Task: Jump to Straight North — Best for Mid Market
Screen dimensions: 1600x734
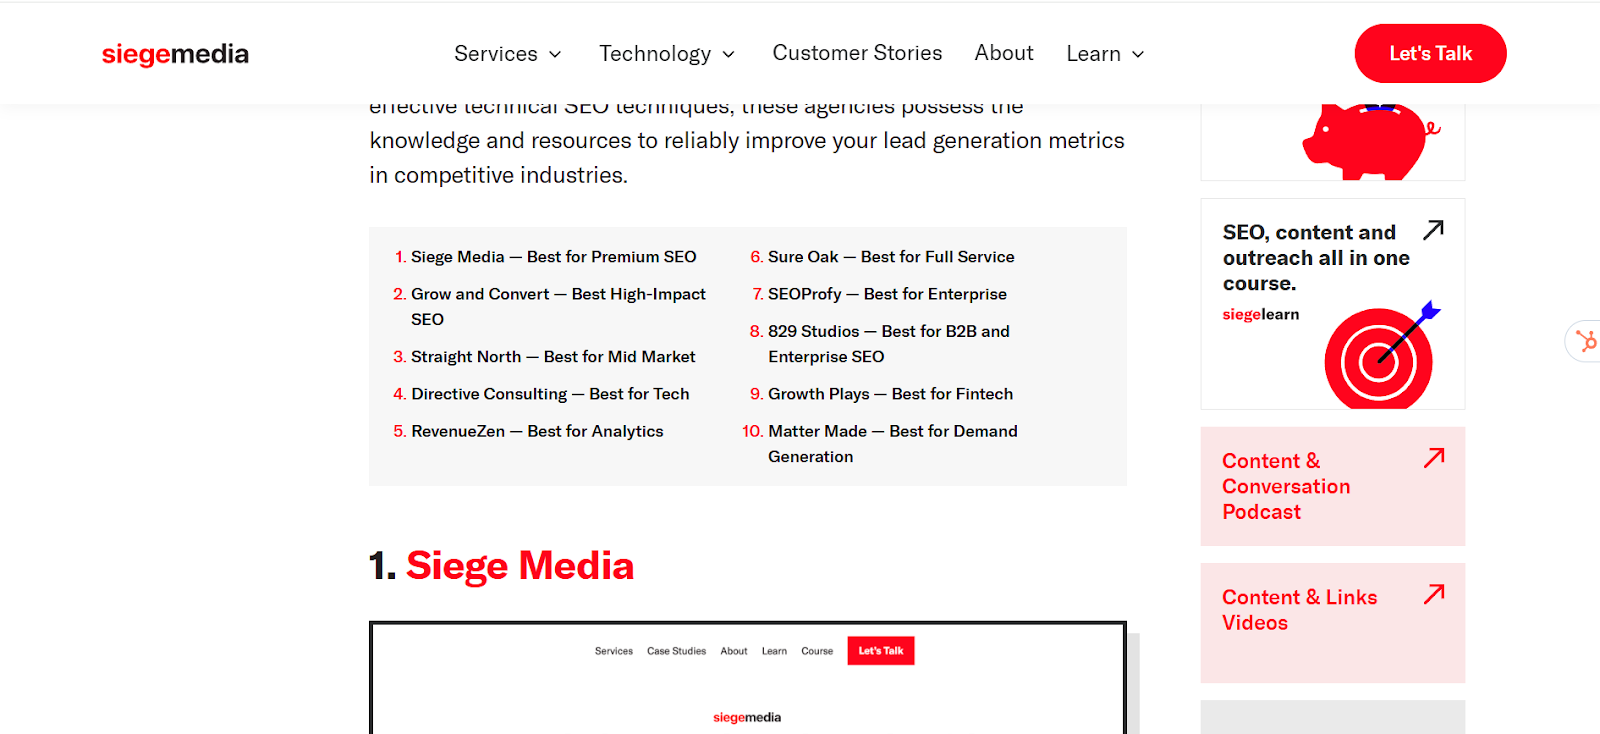Action: pos(553,357)
